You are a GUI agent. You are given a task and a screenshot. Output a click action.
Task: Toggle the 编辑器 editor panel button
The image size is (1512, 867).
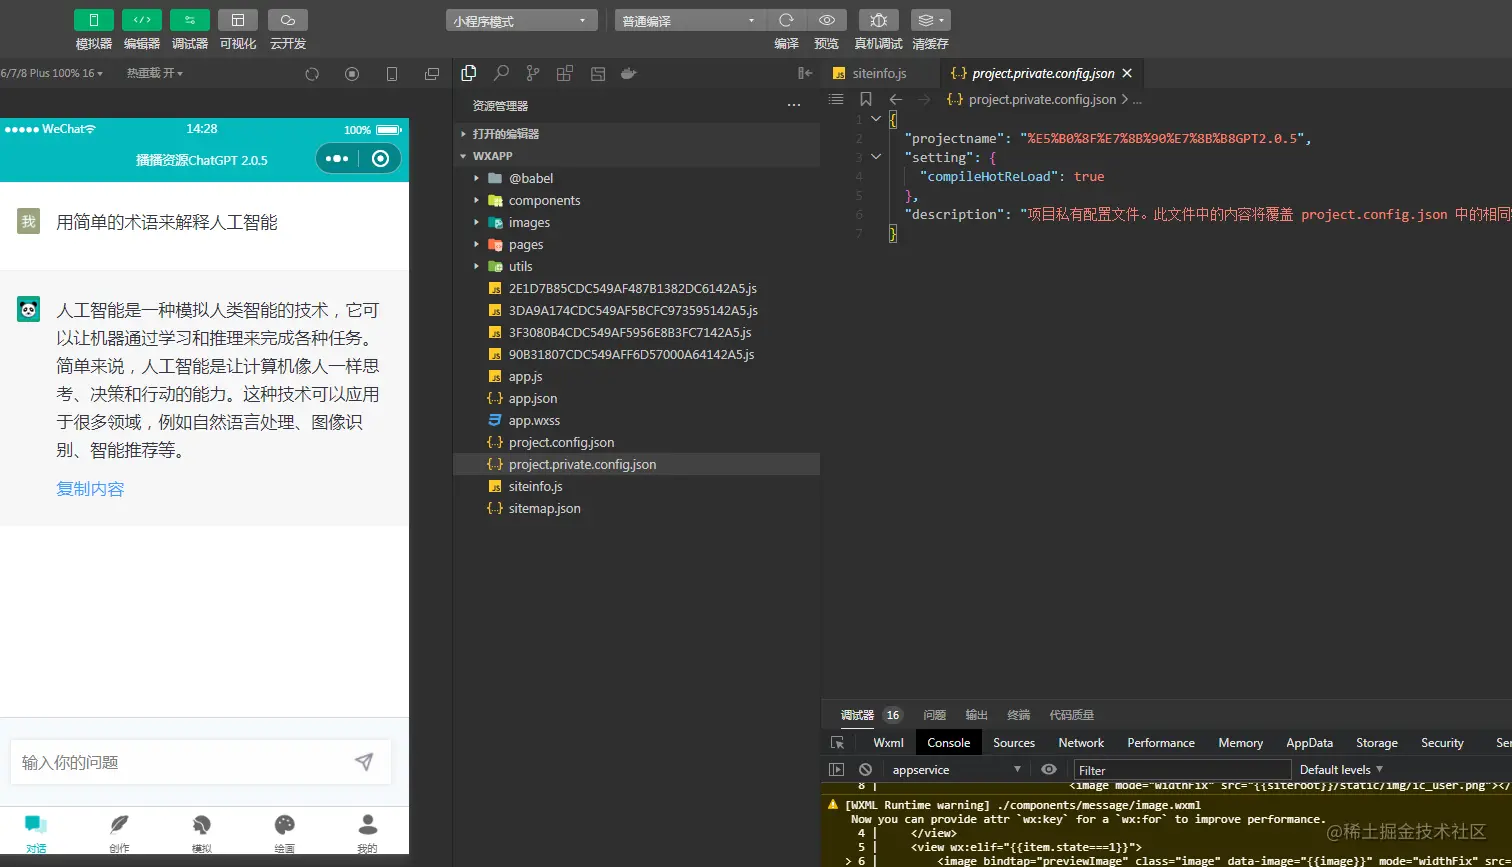142,20
